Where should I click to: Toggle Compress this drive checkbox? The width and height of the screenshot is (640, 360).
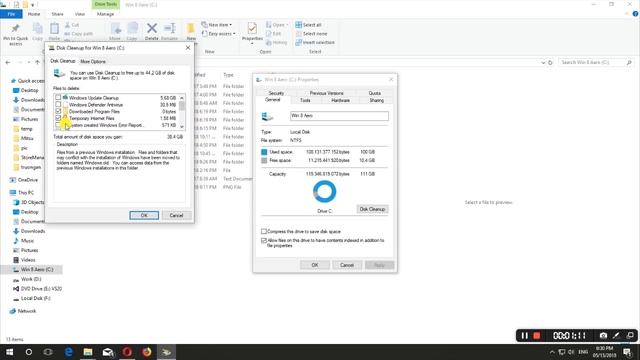point(264,231)
